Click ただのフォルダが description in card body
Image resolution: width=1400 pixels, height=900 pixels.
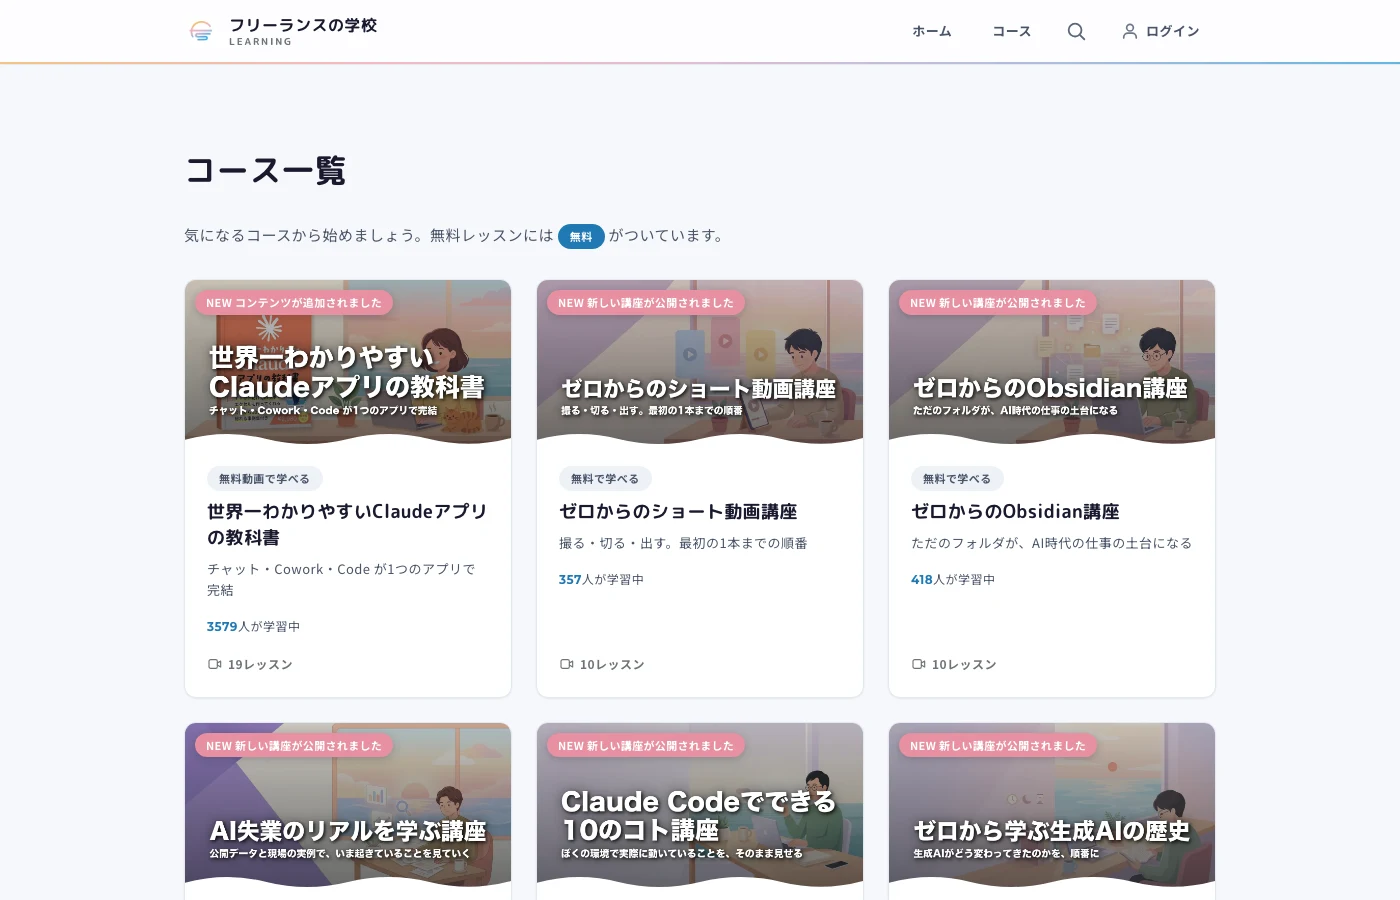tap(1051, 544)
